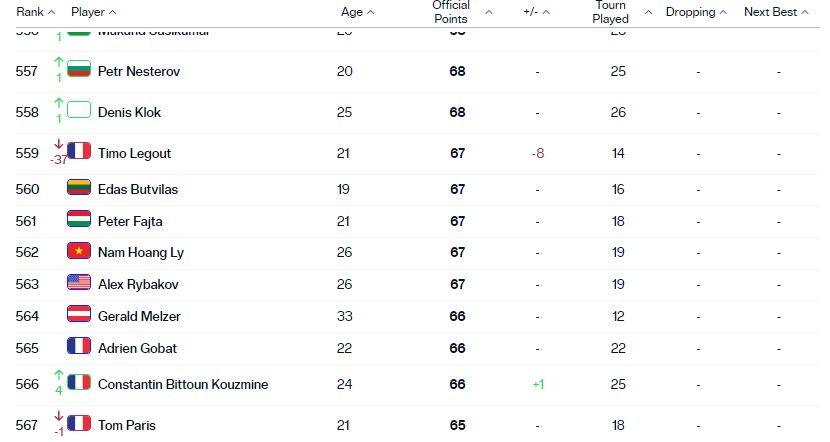Click the French flag beside Timo Legout
Image resolution: width=830 pixels, height=442 pixels.
click(x=79, y=150)
